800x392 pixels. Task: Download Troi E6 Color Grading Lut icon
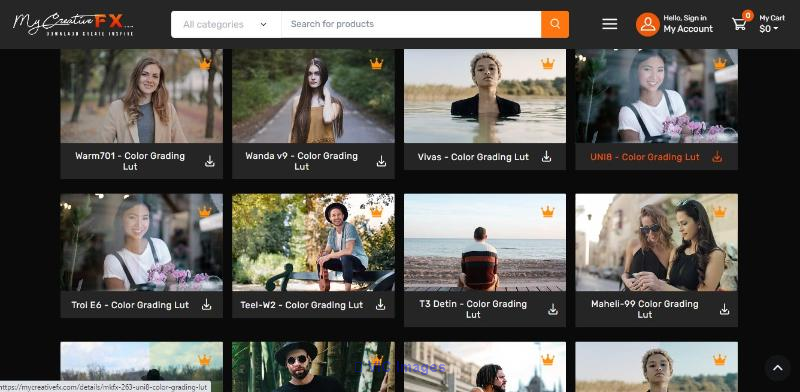click(x=206, y=305)
